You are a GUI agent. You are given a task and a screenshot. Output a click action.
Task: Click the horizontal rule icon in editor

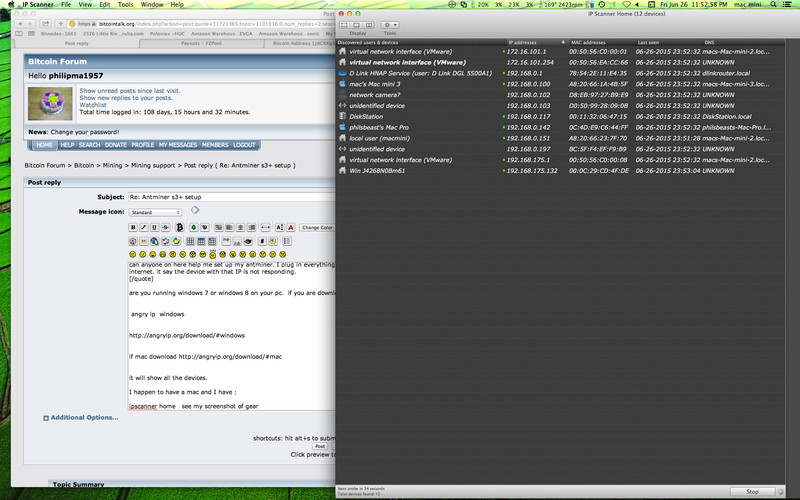(x=266, y=228)
